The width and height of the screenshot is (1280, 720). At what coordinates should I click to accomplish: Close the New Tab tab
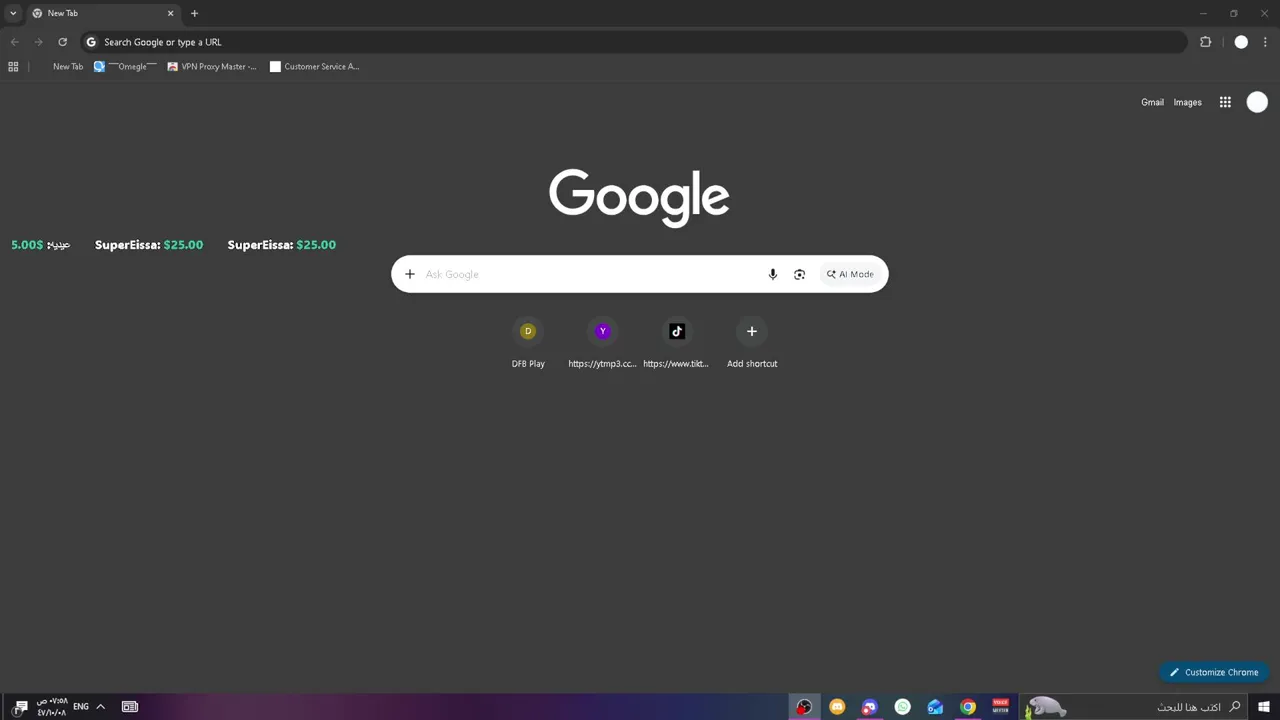(170, 13)
